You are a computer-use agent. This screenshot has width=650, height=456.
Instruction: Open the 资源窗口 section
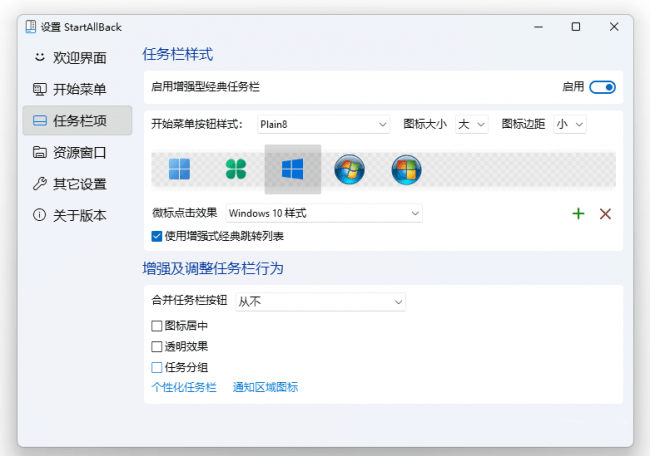point(77,152)
